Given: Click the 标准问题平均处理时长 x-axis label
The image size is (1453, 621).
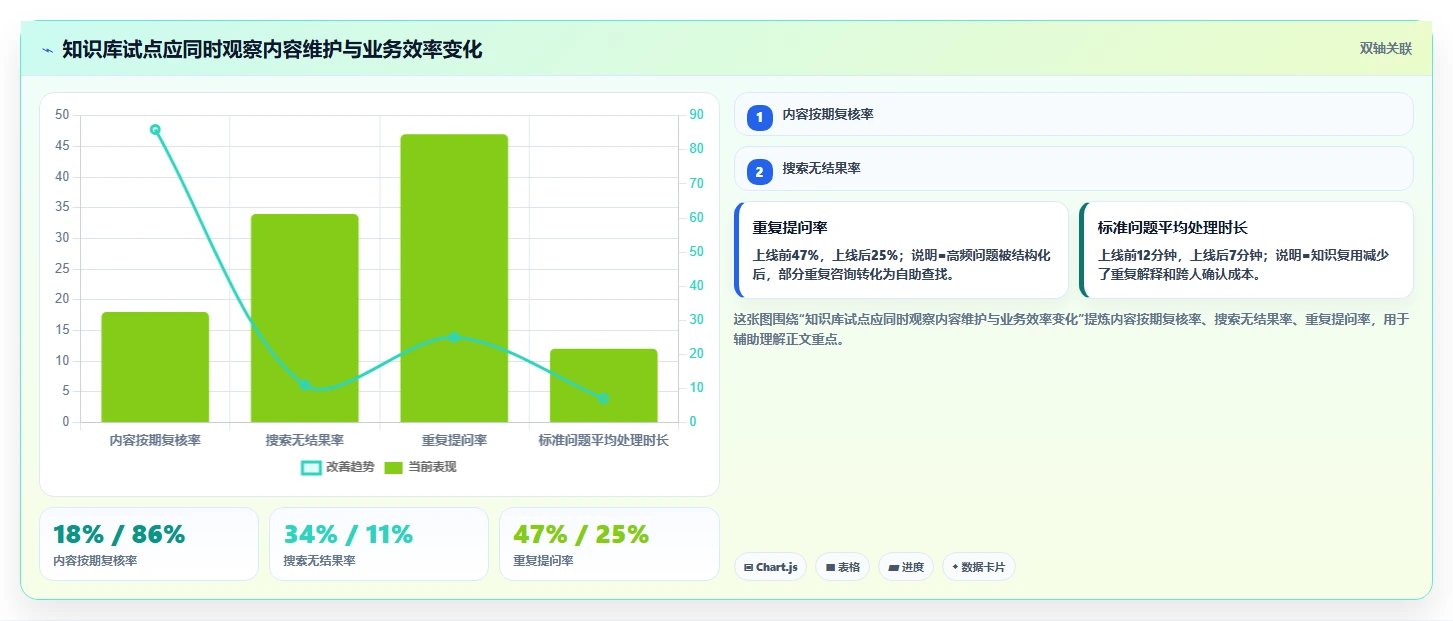Looking at the screenshot, I should coord(603,440).
